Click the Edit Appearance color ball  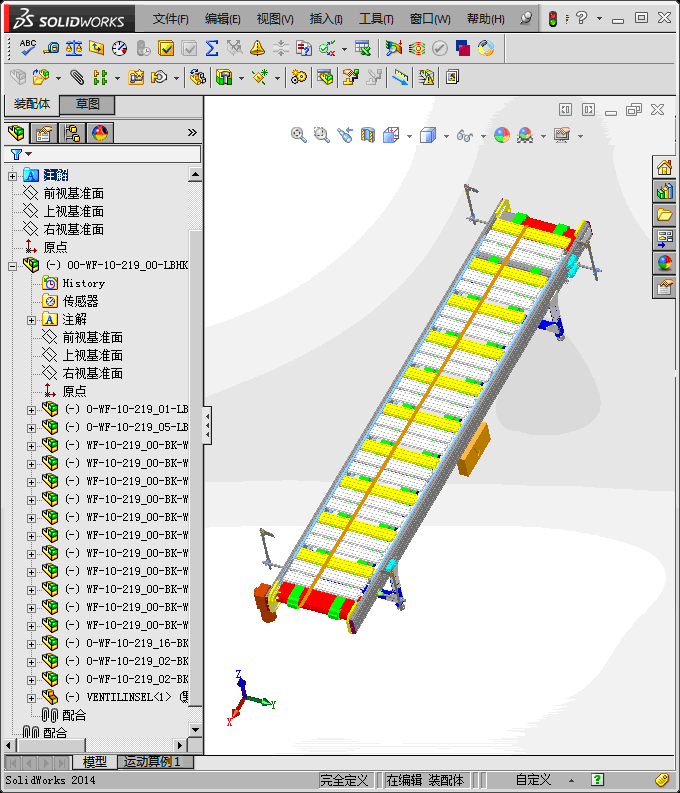tap(502, 135)
